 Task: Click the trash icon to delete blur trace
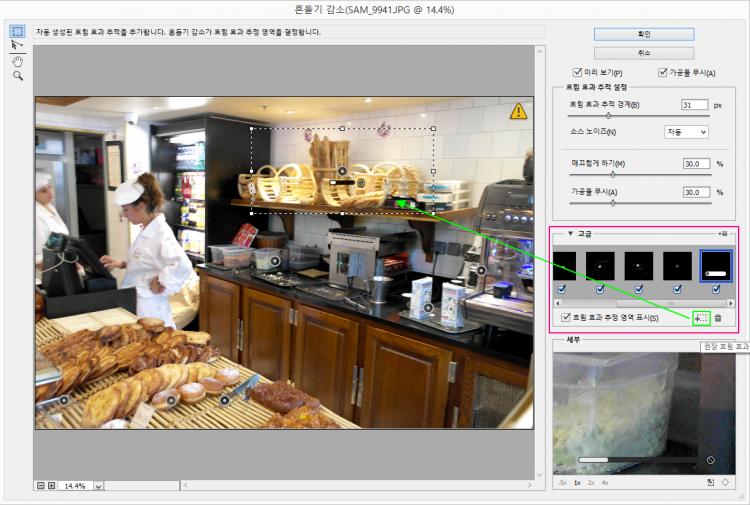pos(718,317)
